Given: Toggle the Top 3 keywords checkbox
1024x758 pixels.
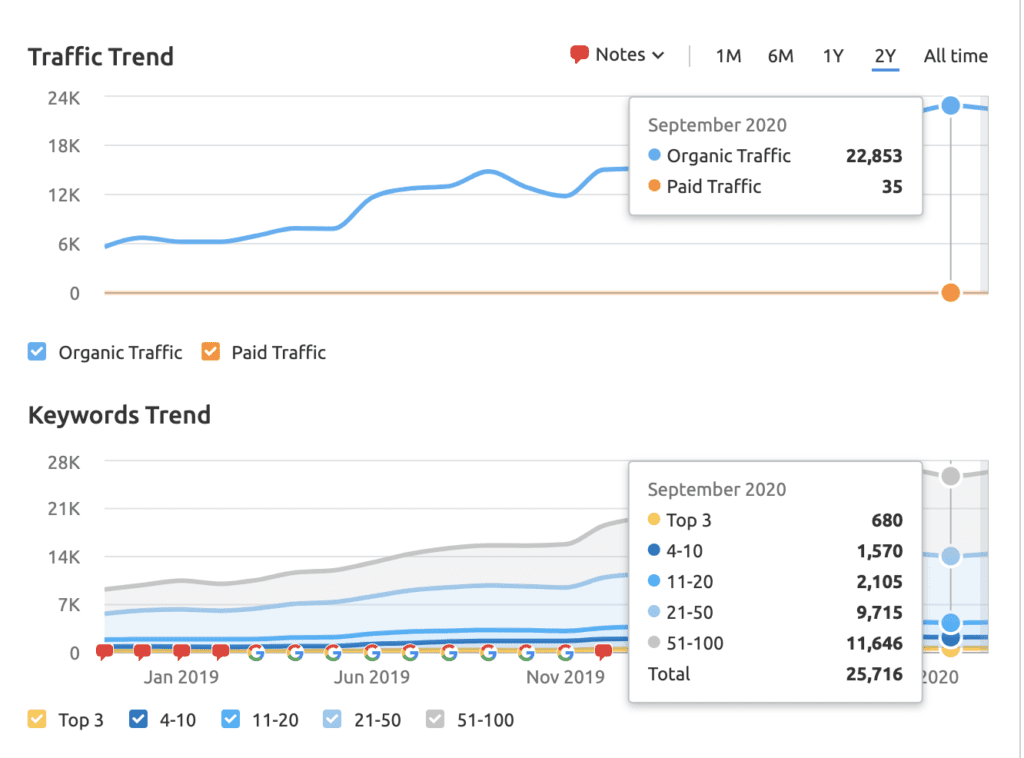Looking at the screenshot, I should (x=37, y=719).
